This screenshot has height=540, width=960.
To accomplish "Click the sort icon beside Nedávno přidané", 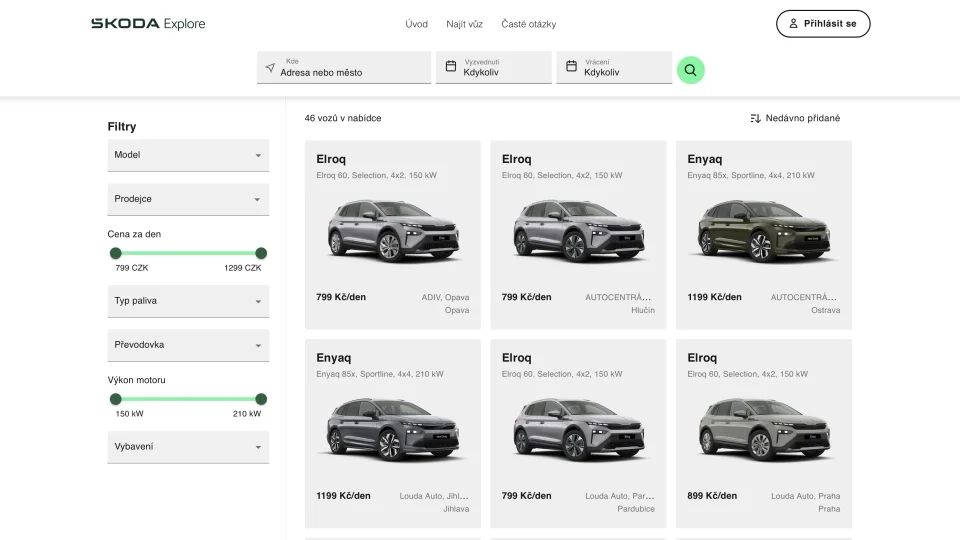I will tap(756, 118).
